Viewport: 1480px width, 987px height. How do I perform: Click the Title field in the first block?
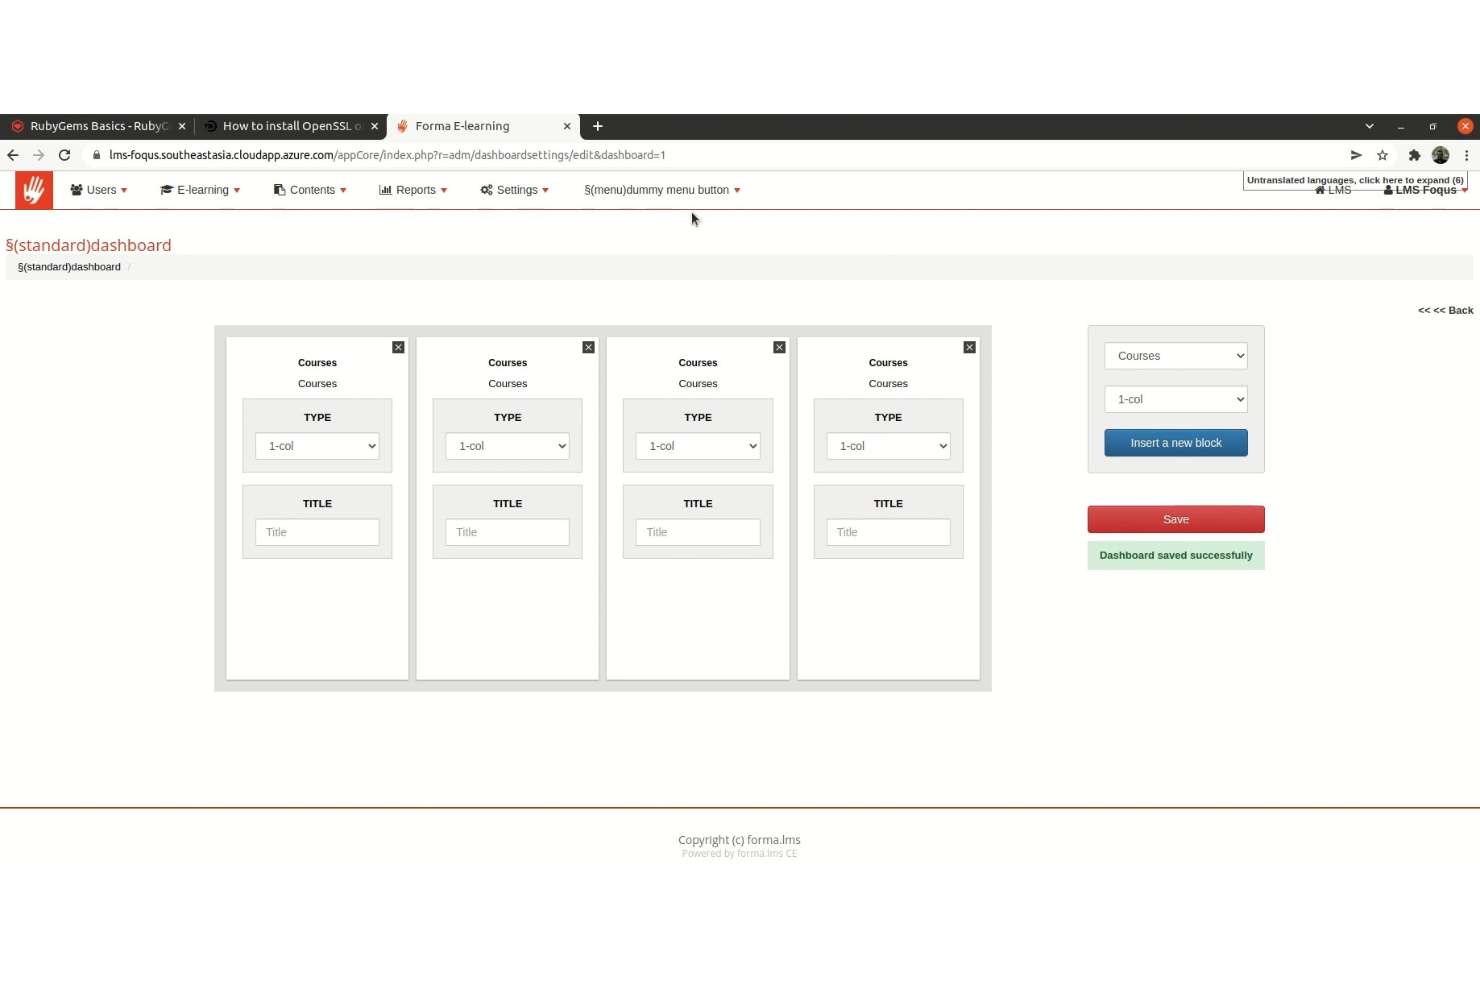pos(317,532)
